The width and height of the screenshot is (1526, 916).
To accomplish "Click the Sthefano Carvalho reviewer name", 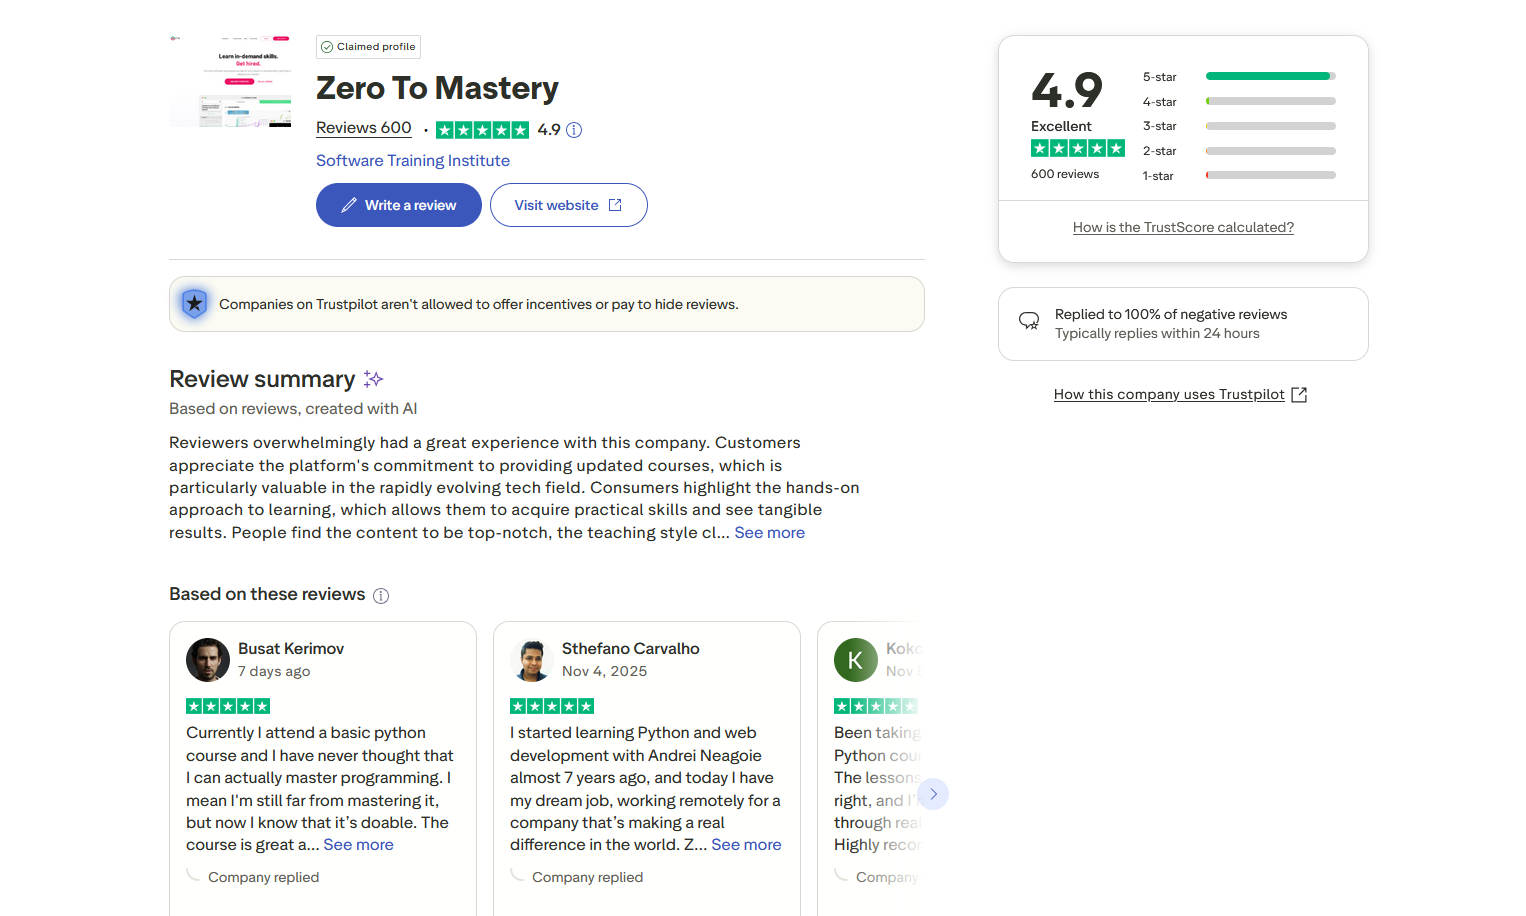I will [631, 649].
